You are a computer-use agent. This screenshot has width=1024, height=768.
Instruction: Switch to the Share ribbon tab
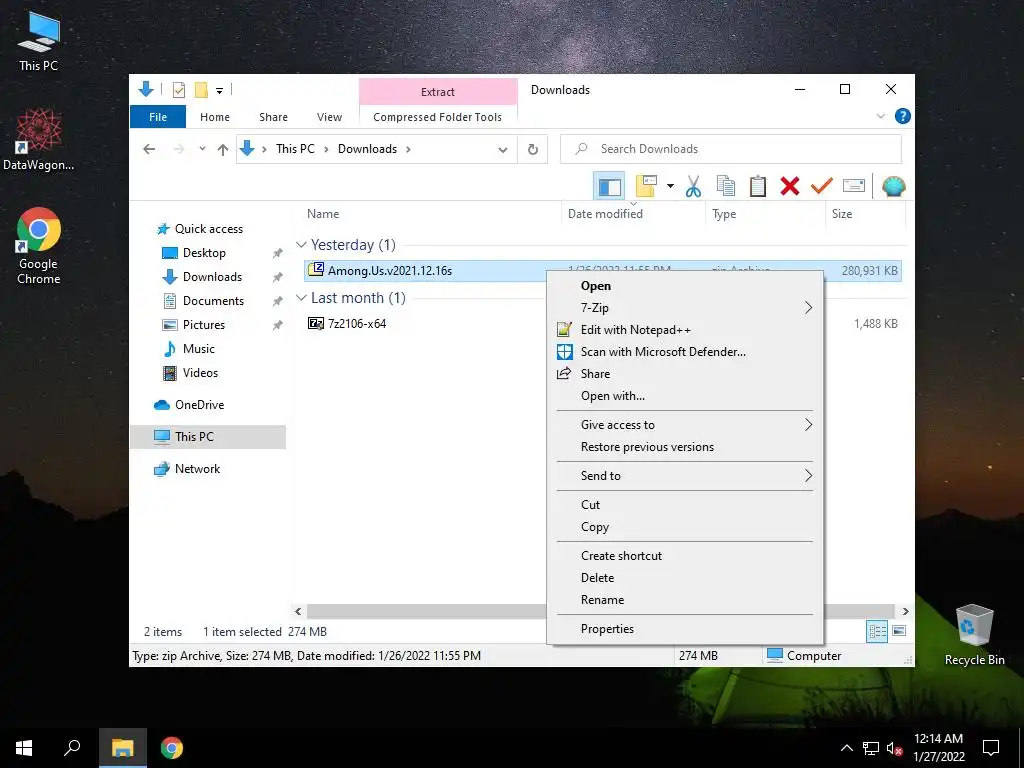pyautogui.click(x=273, y=117)
